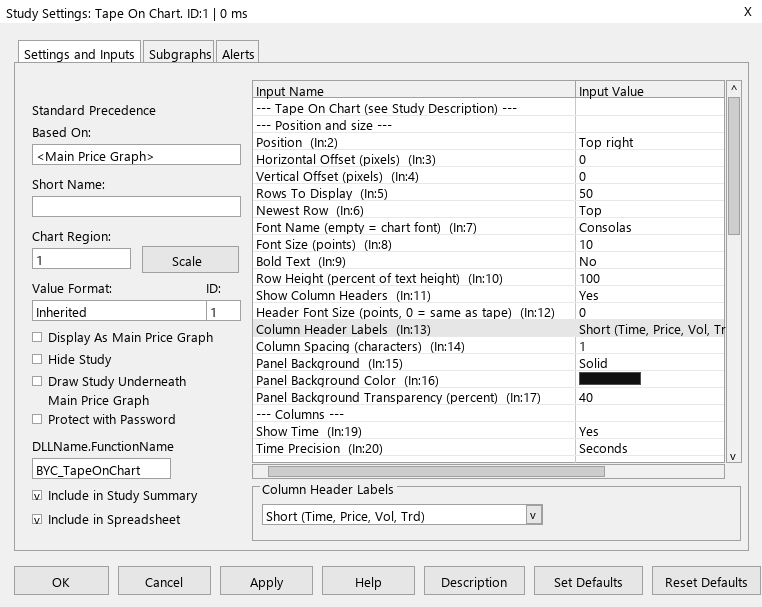This screenshot has height=607, width=762.
Task: Enable Display As Main Price Graph checkbox
Action: pos(37,337)
